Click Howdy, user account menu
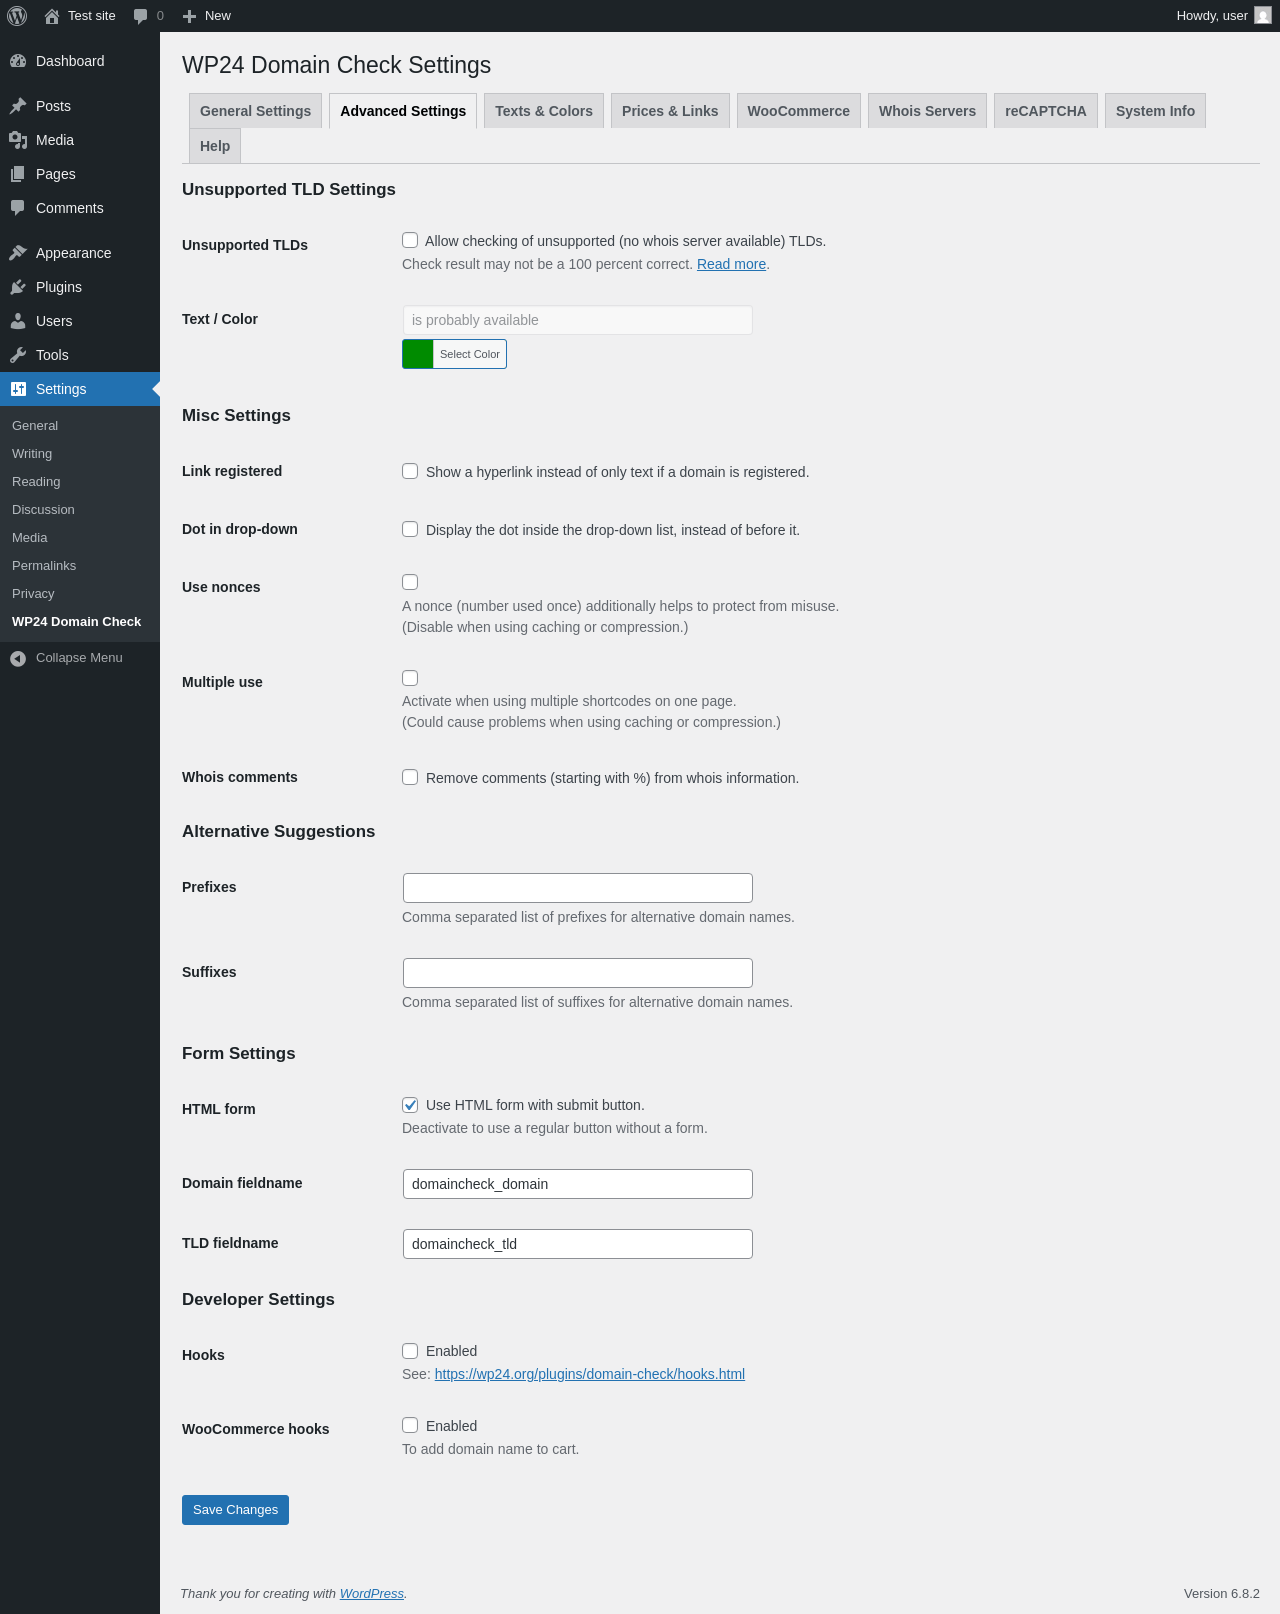Screen dimensions: 1280x1614 click(x=1223, y=16)
